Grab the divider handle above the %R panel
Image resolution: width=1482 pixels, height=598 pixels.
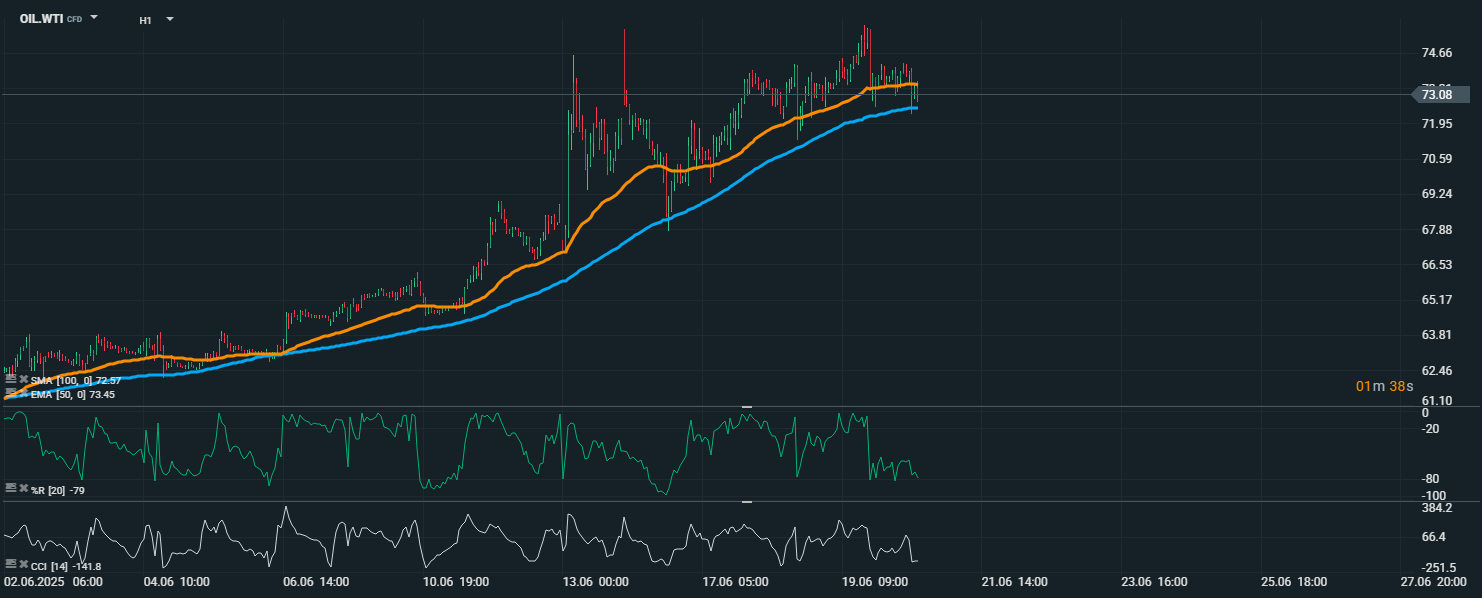746,407
